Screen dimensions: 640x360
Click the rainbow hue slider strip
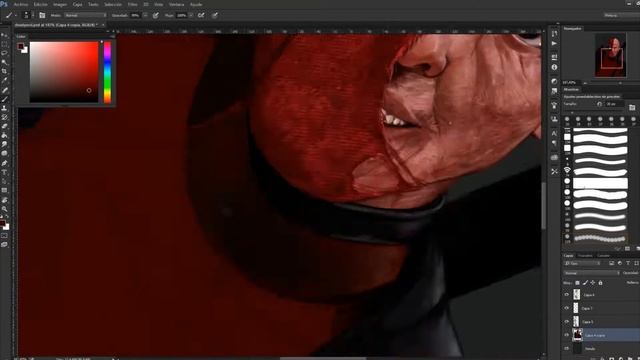[x=107, y=72]
